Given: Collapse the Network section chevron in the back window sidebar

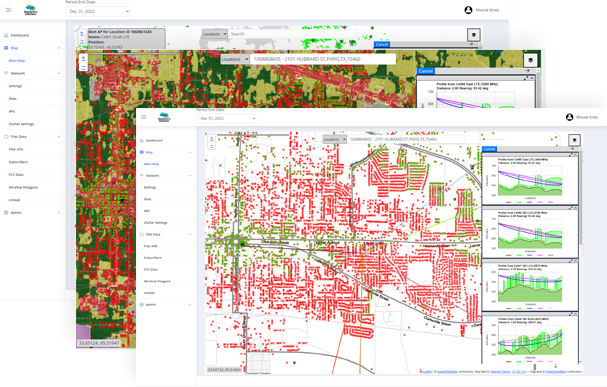Looking at the screenshot, I should tap(59, 73).
